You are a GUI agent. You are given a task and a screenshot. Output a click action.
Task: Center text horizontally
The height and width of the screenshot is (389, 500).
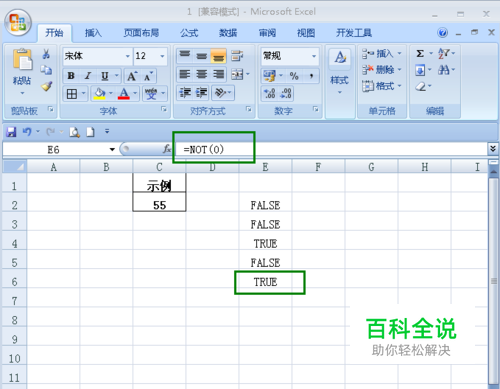coord(201,74)
